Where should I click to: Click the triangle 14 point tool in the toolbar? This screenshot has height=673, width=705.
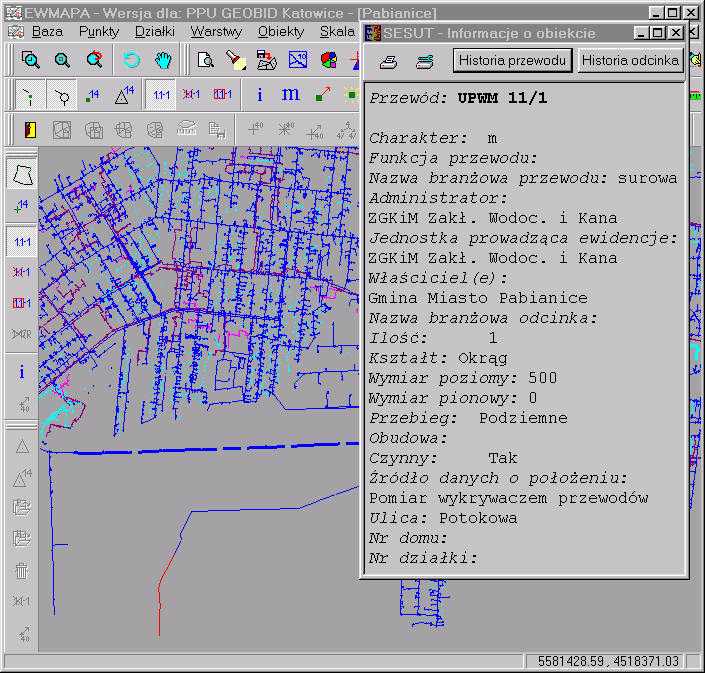[124, 95]
